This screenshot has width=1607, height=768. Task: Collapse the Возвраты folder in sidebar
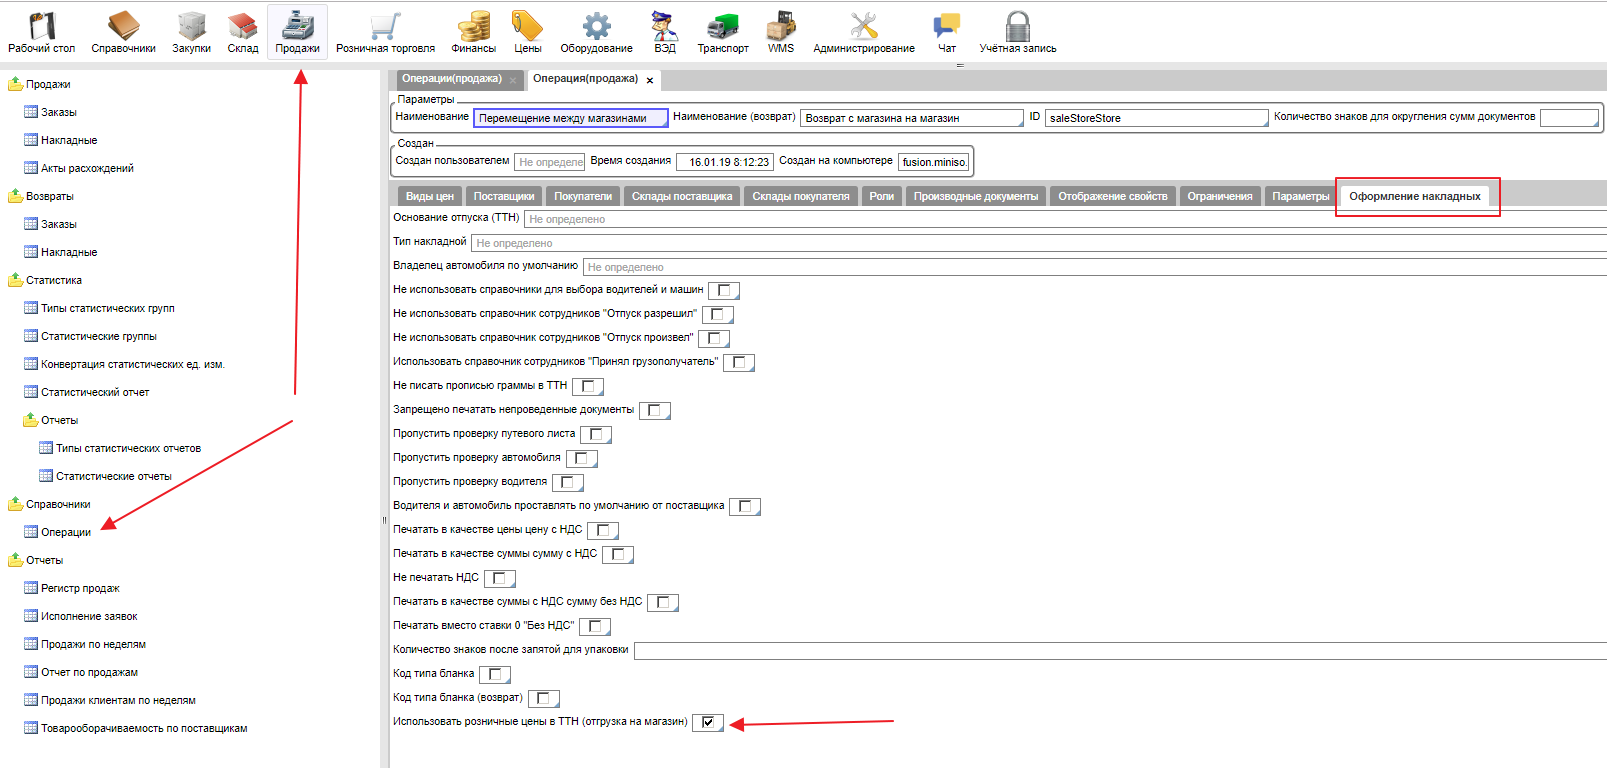tap(16, 197)
